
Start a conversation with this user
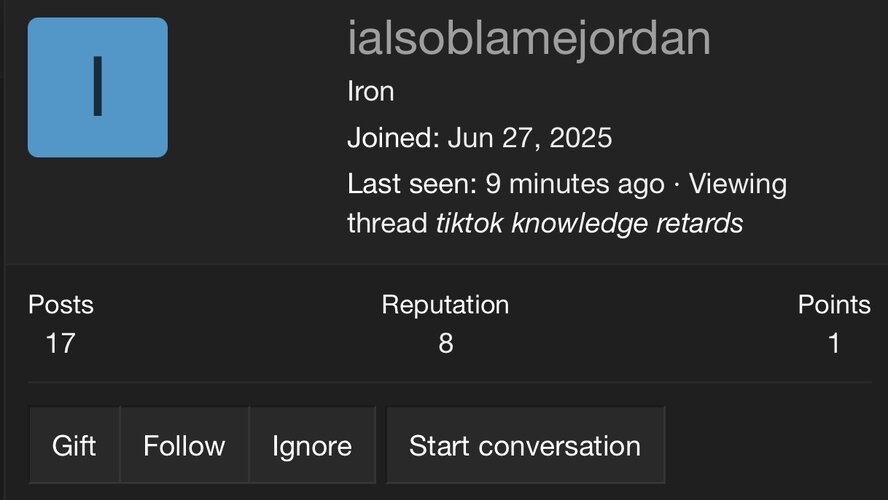point(525,445)
